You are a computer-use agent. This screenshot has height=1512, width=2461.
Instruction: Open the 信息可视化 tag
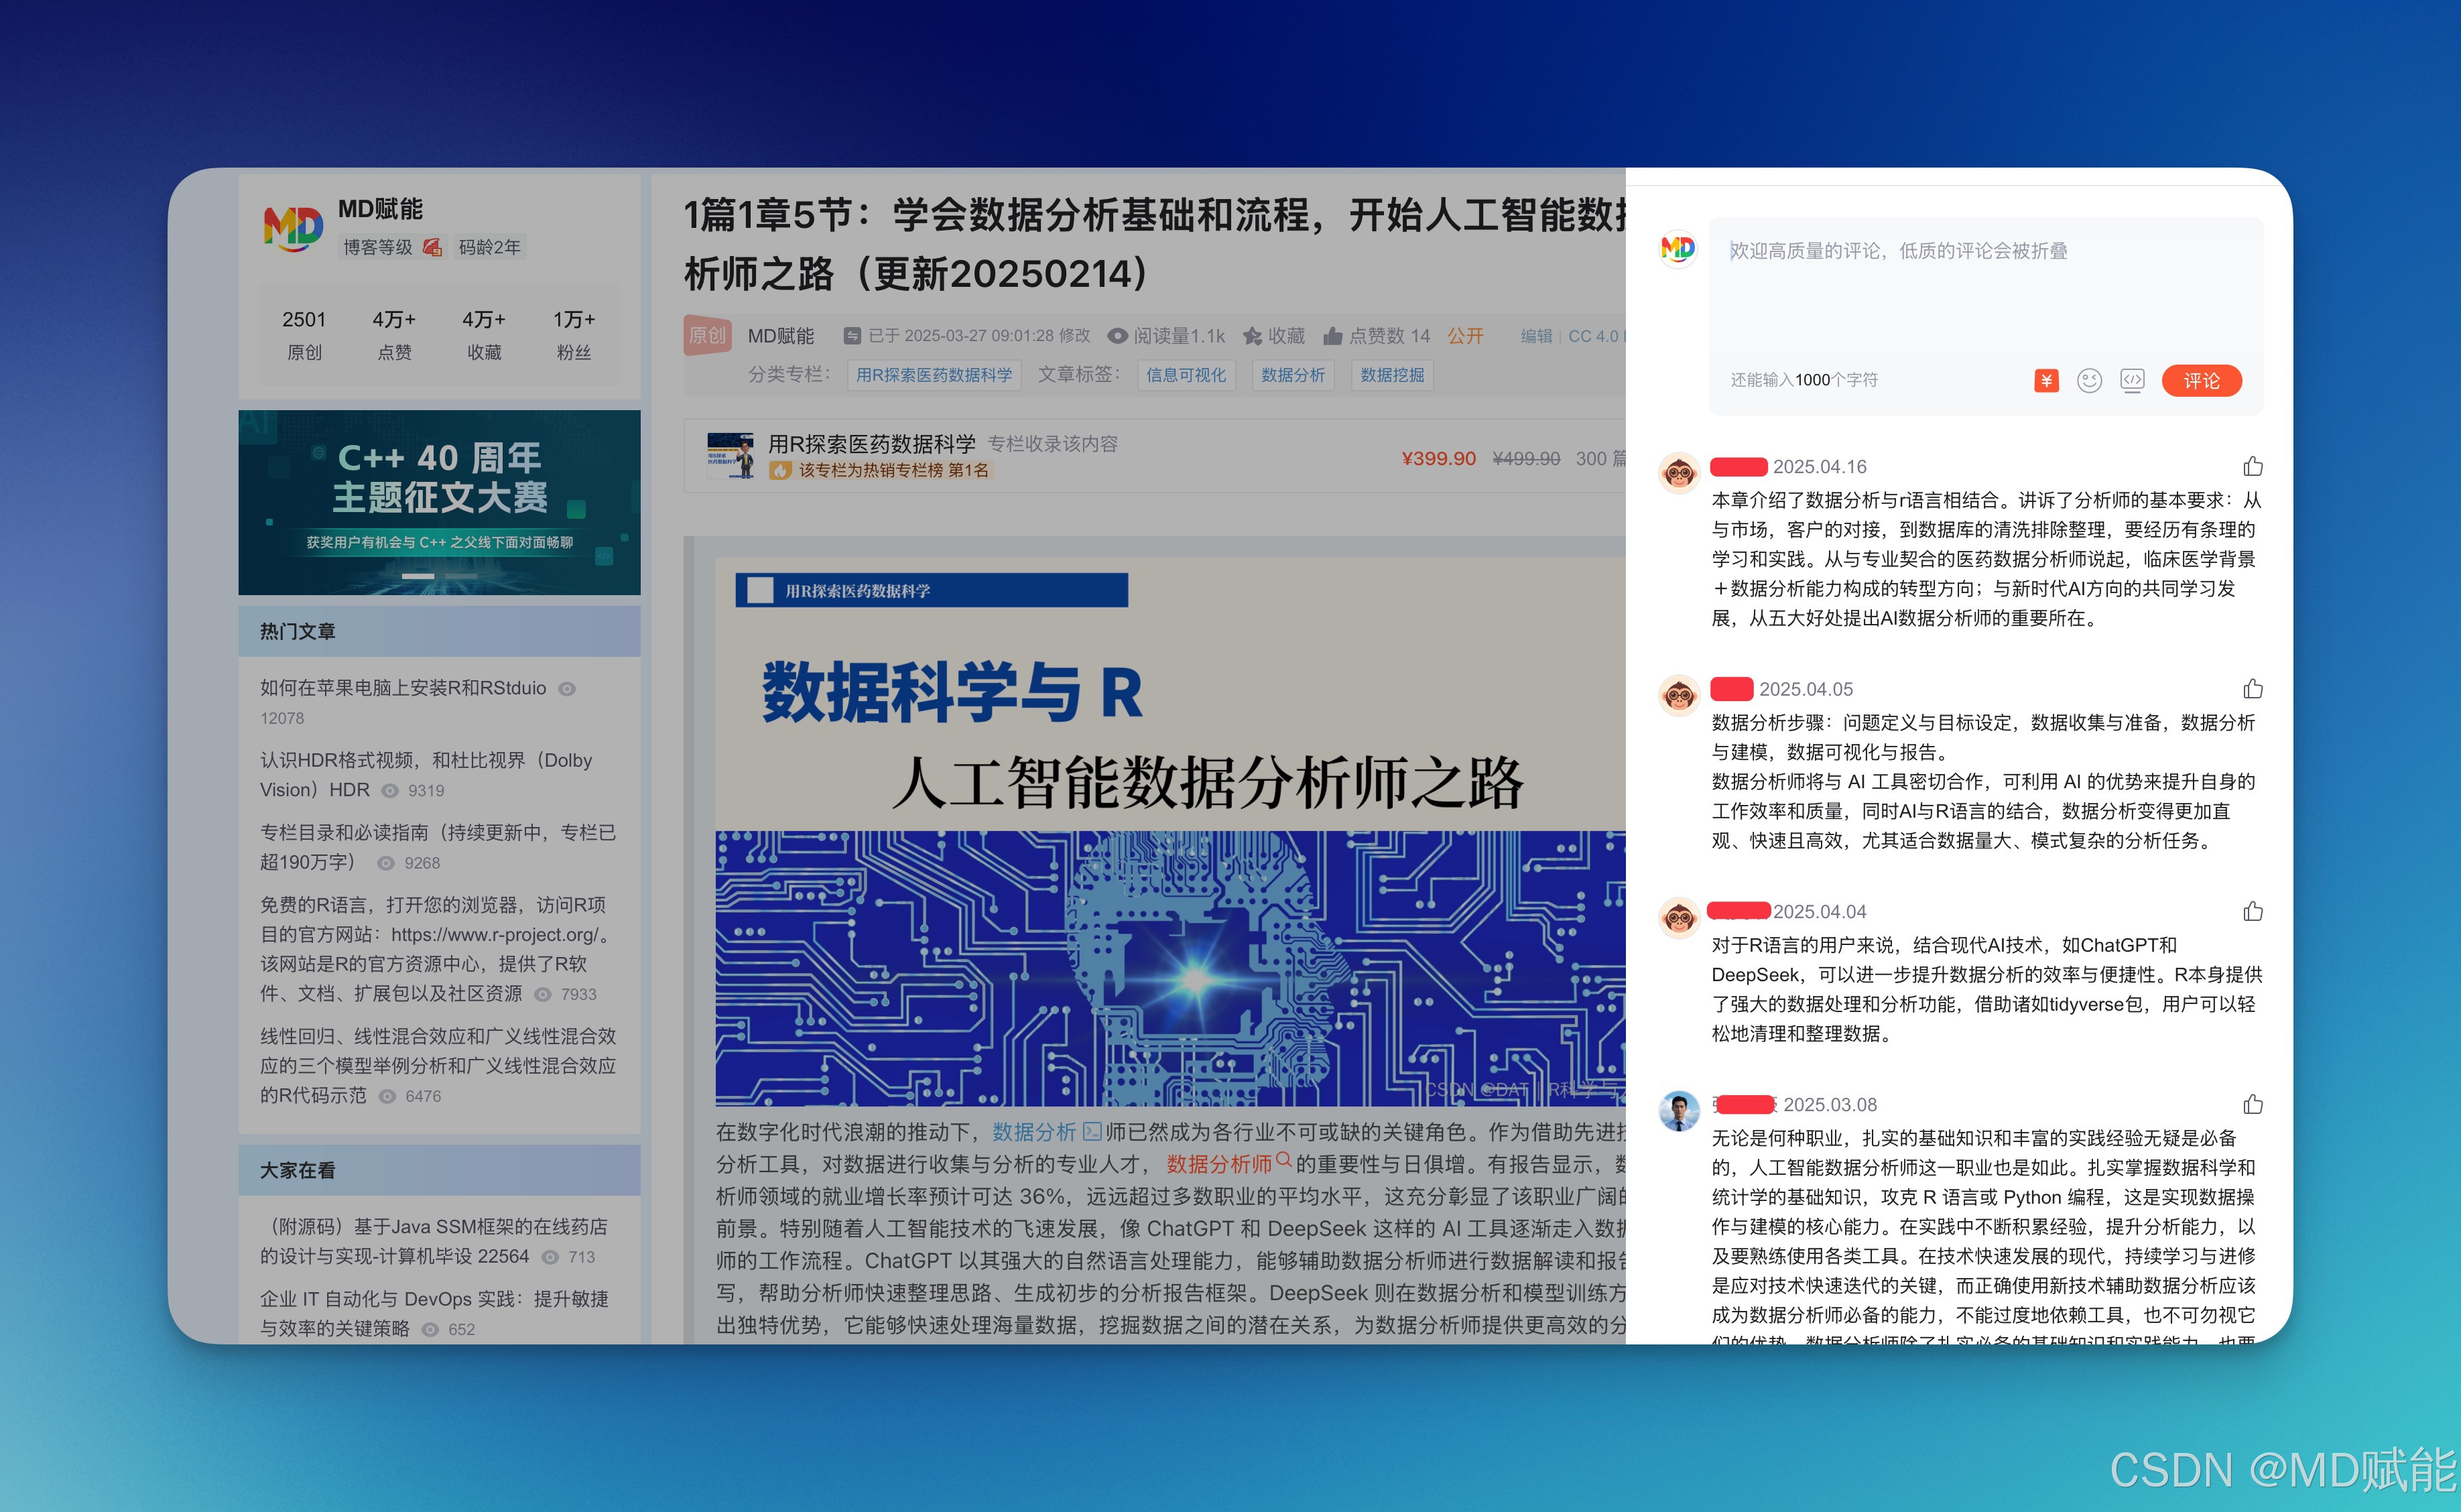pyautogui.click(x=1186, y=375)
